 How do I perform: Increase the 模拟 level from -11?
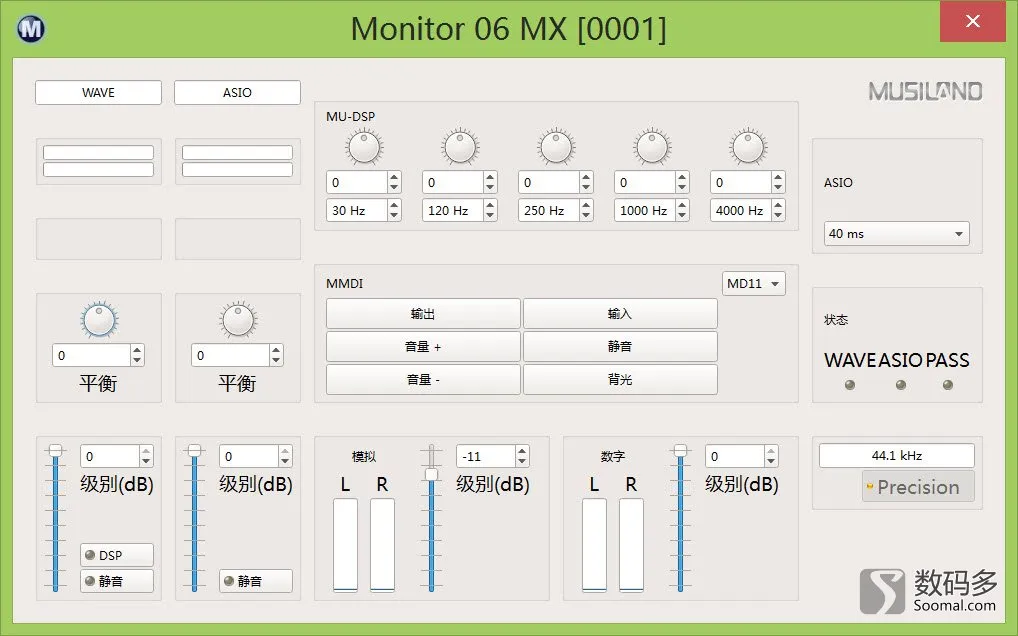[x=522, y=451]
